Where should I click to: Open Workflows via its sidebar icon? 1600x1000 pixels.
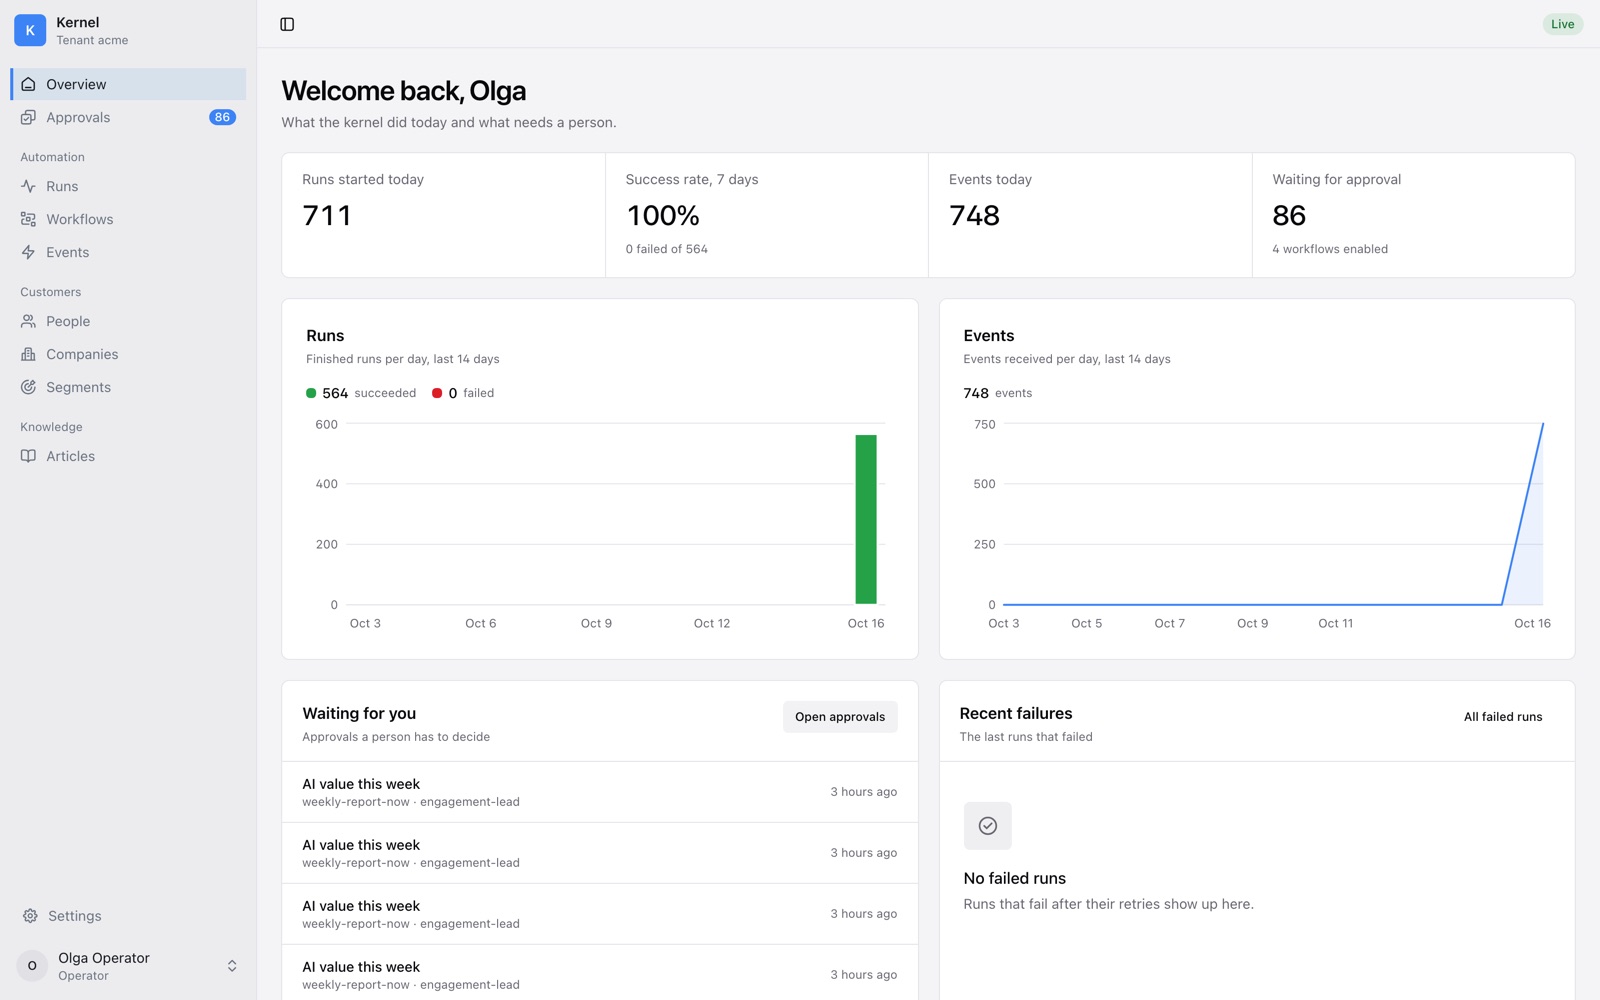tap(28, 219)
